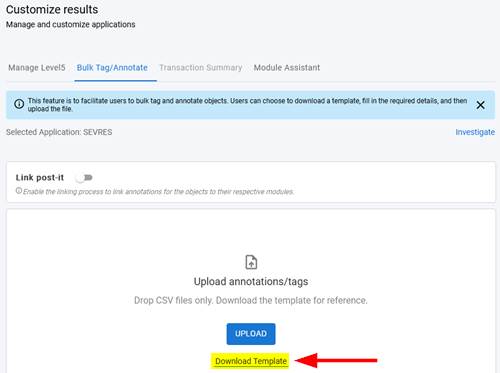Open the Module Assistant tab

(287, 68)
